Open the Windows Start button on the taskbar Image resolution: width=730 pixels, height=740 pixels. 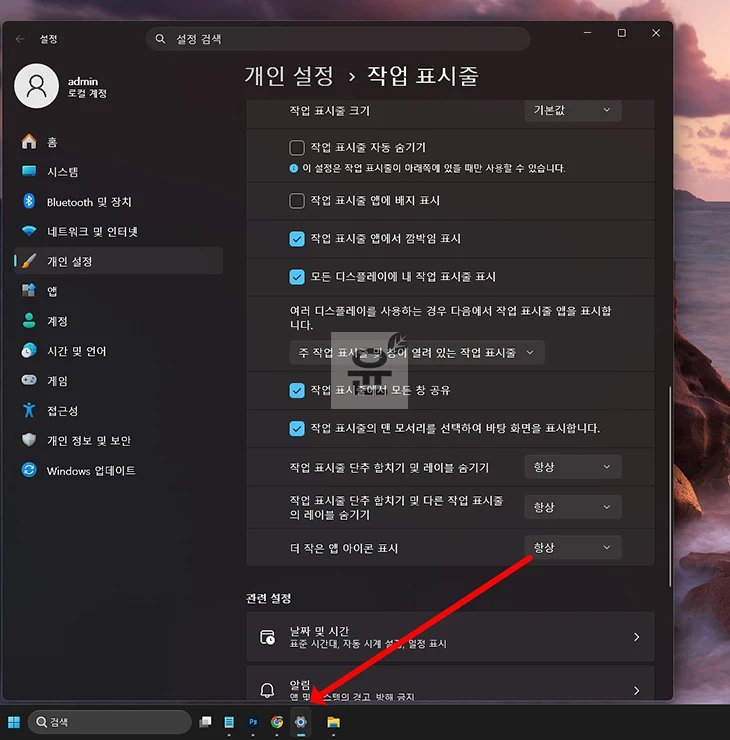pos(14,722)
